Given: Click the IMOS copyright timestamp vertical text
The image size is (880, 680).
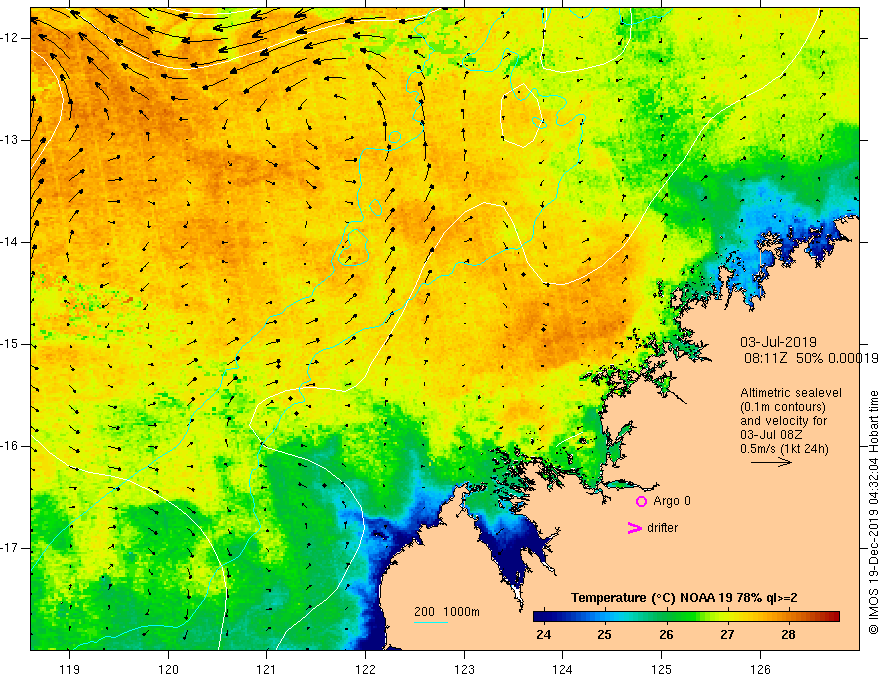Looking at the screenshot, I should (x=873, y=512).
